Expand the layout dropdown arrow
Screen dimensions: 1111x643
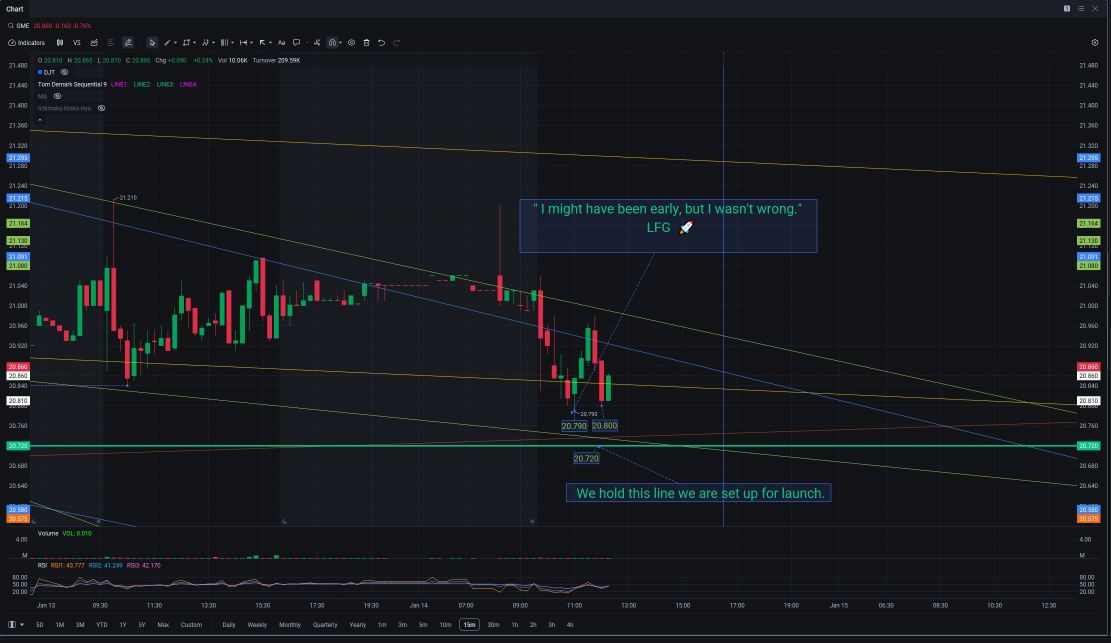tap(22, 625)
